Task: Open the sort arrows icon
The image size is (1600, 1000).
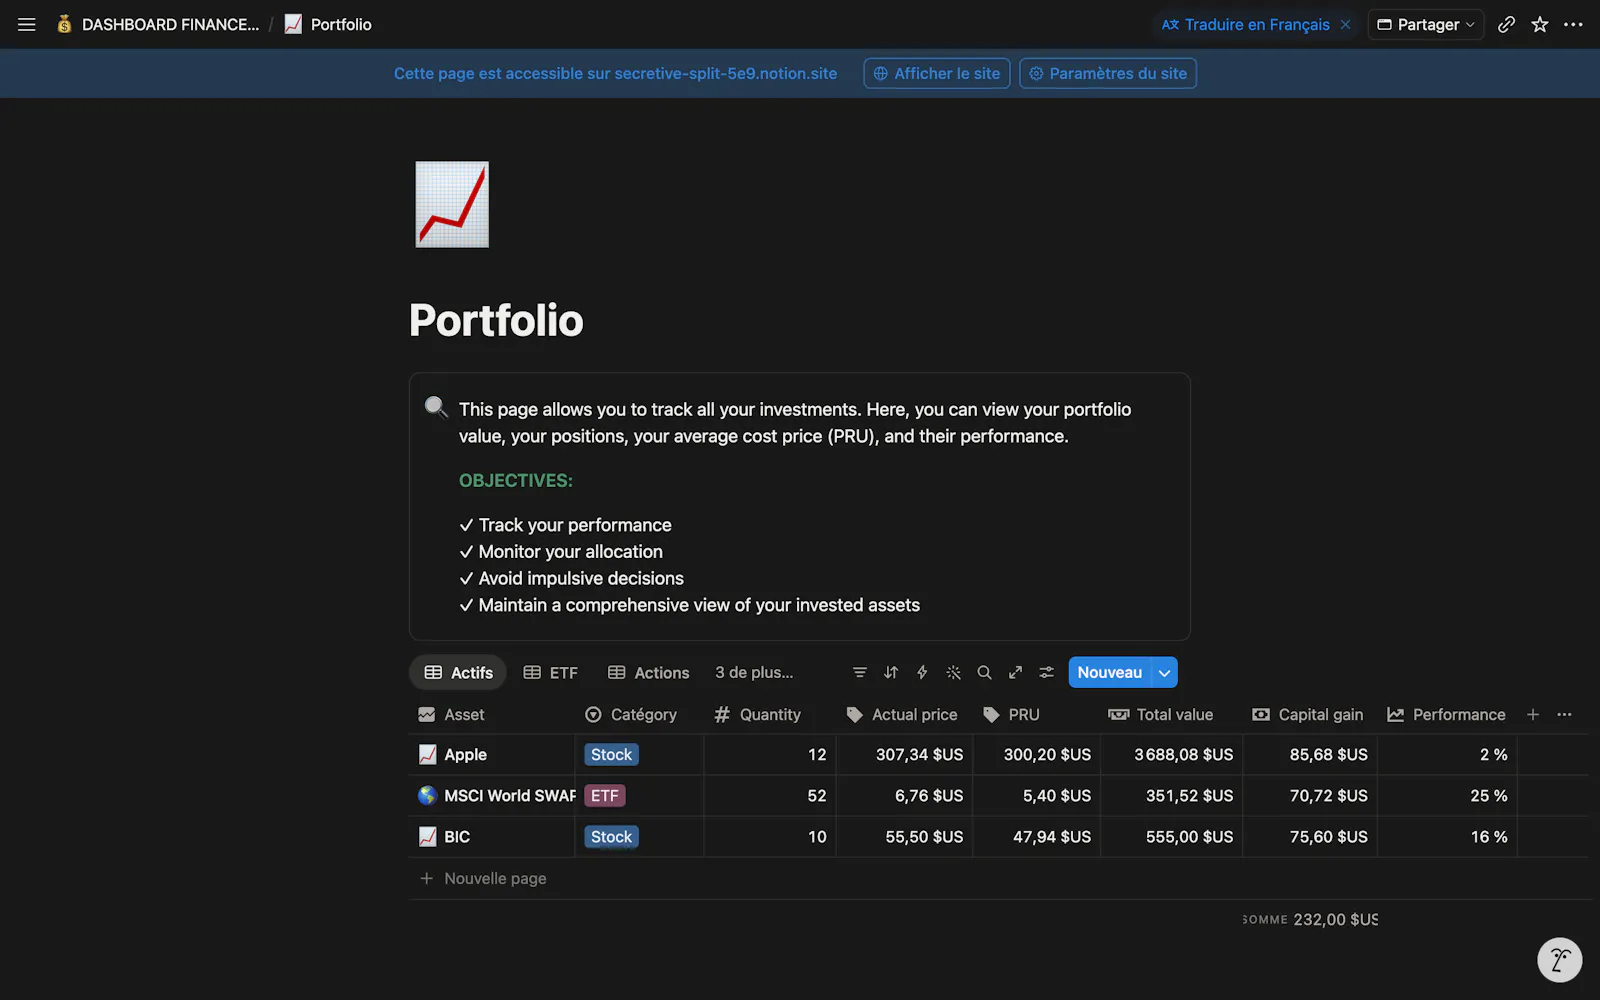Action: pos(891,673)
